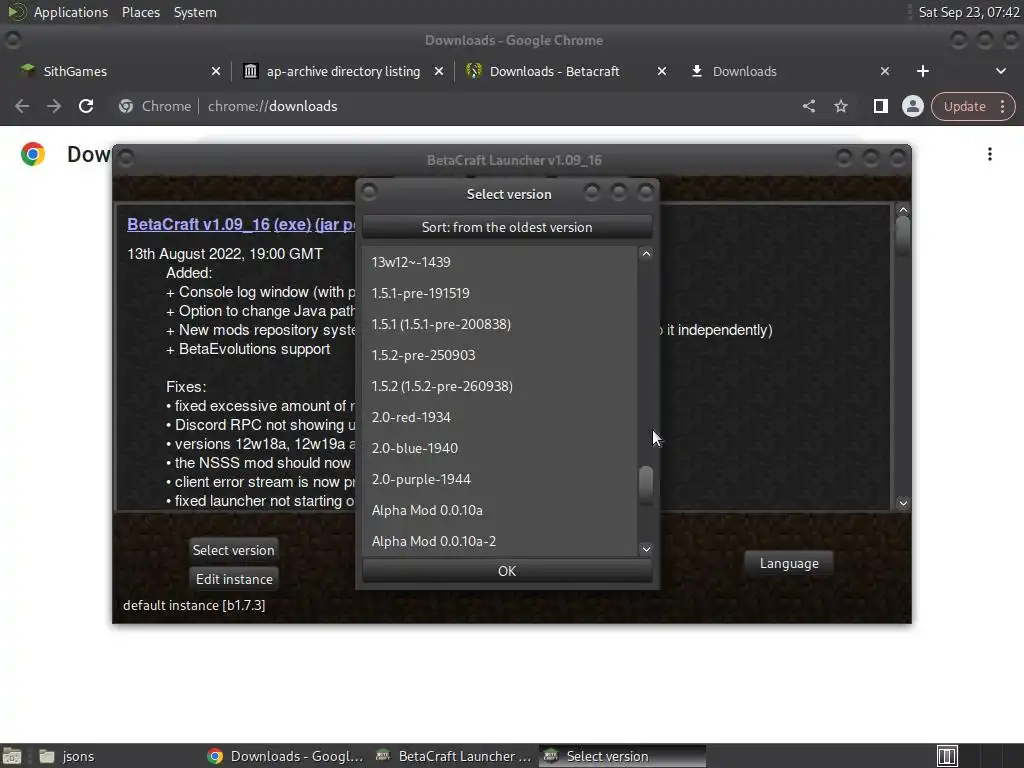Switch to Select version taskbar item
This screenshot has width=1024, height=768.
pyautogui.click(x=622, y=756)
